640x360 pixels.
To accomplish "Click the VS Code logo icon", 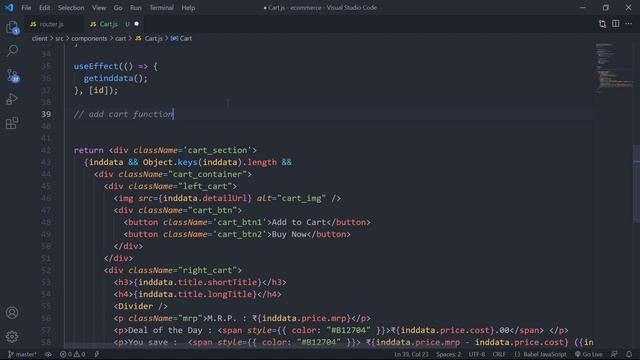I will point(9,7).
